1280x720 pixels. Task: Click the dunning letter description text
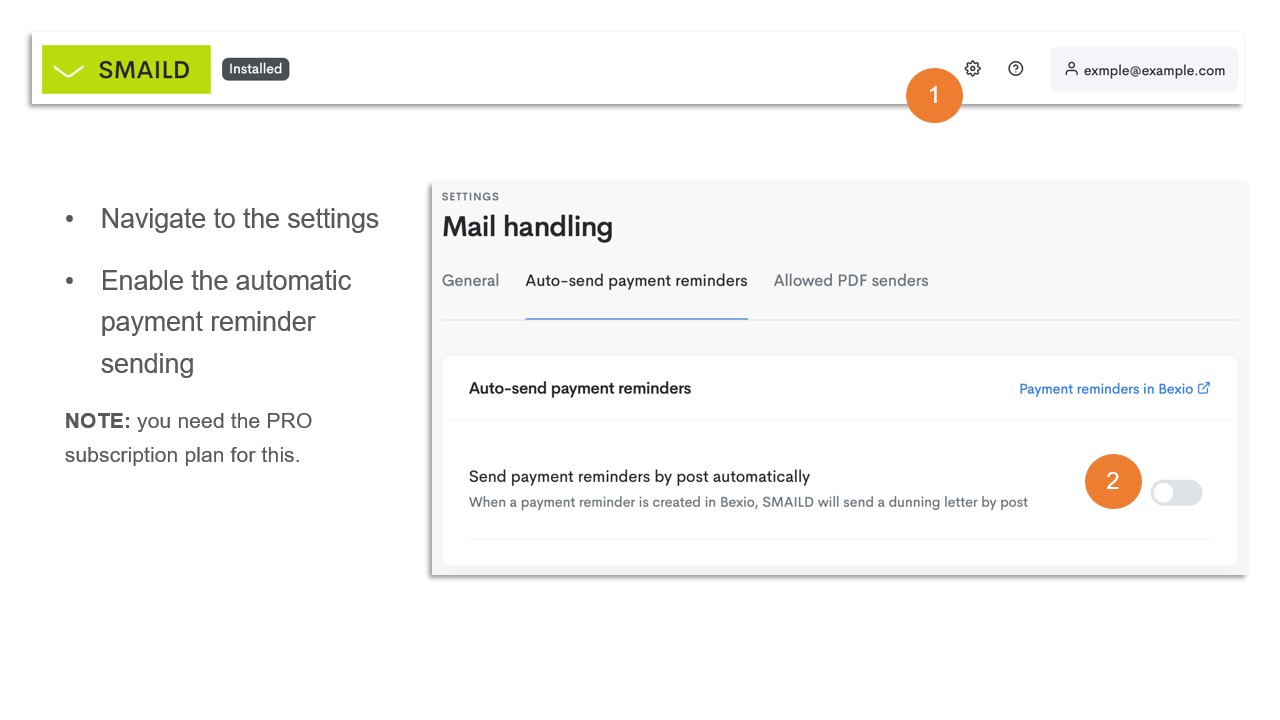click(x=748, y=502)
